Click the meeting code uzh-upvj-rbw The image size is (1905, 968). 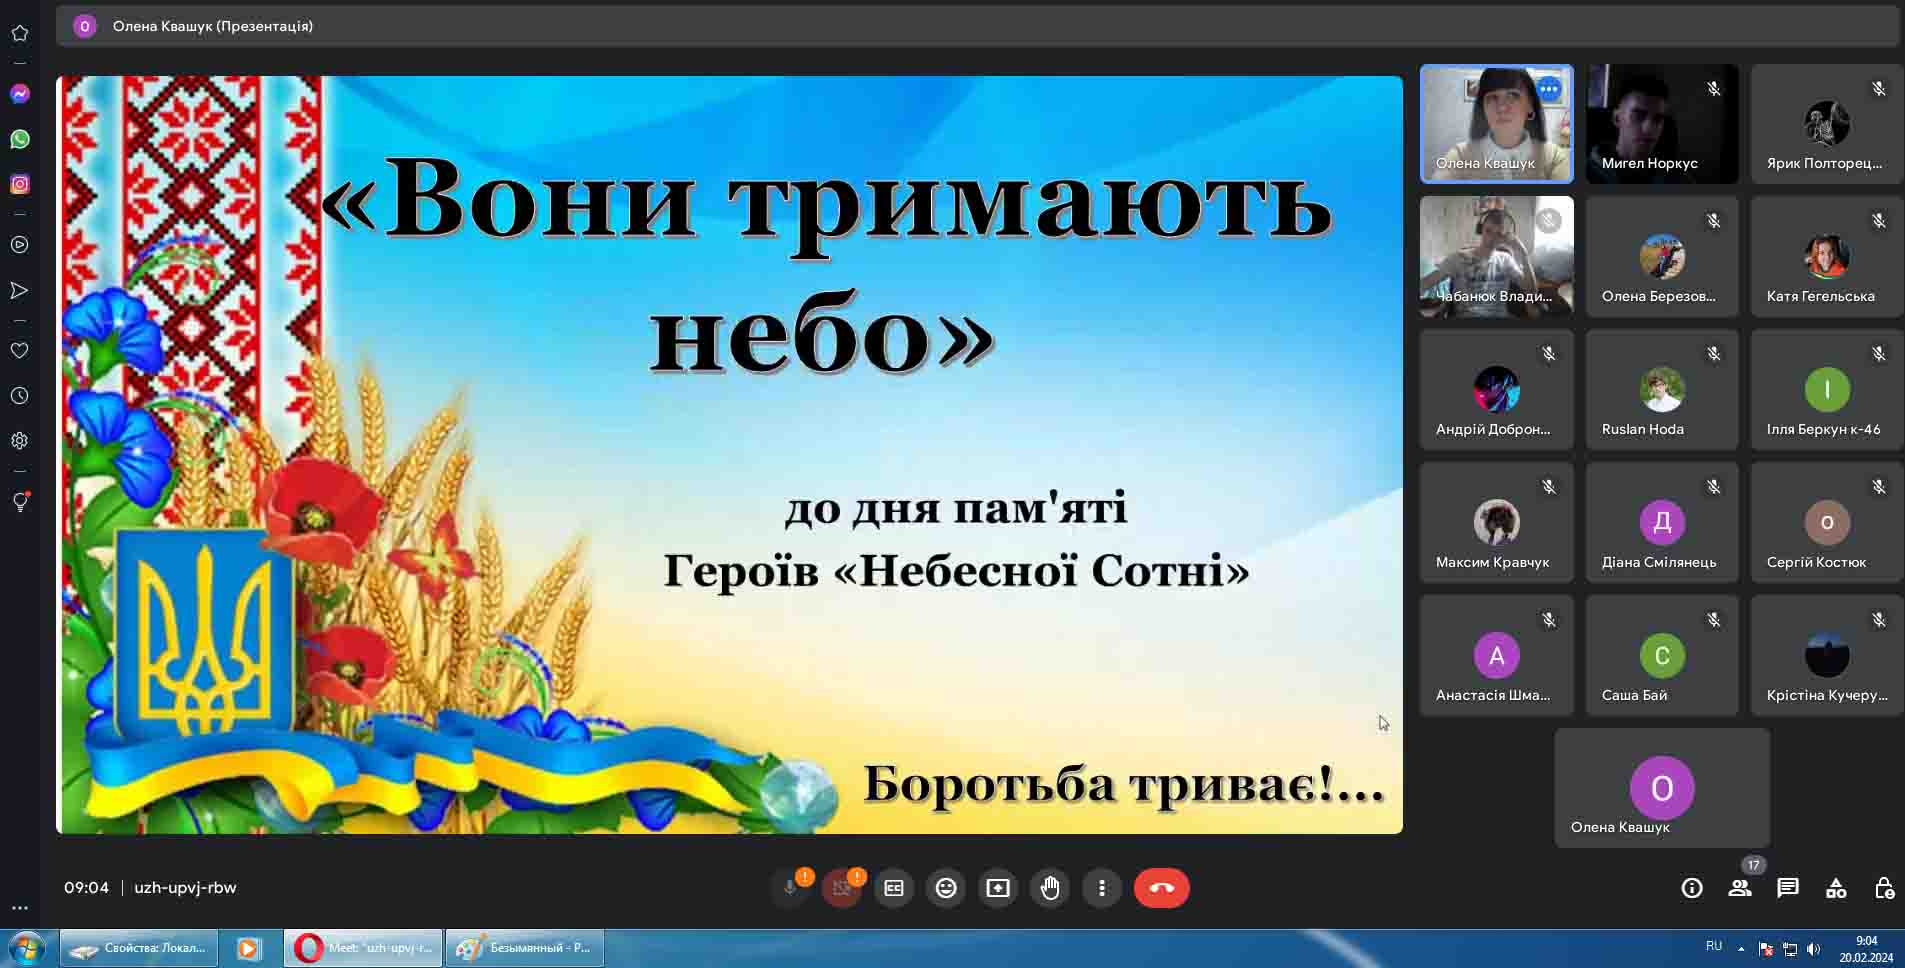tap(185, 887)
